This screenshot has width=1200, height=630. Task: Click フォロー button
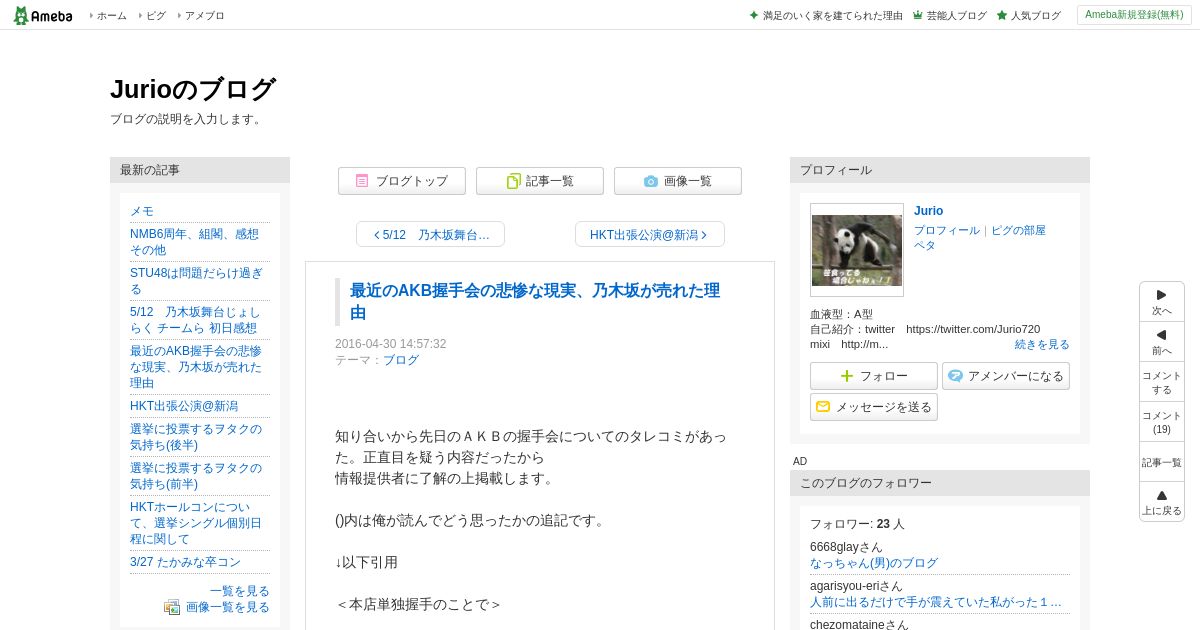pyautogui.click(x=874, y=376)
